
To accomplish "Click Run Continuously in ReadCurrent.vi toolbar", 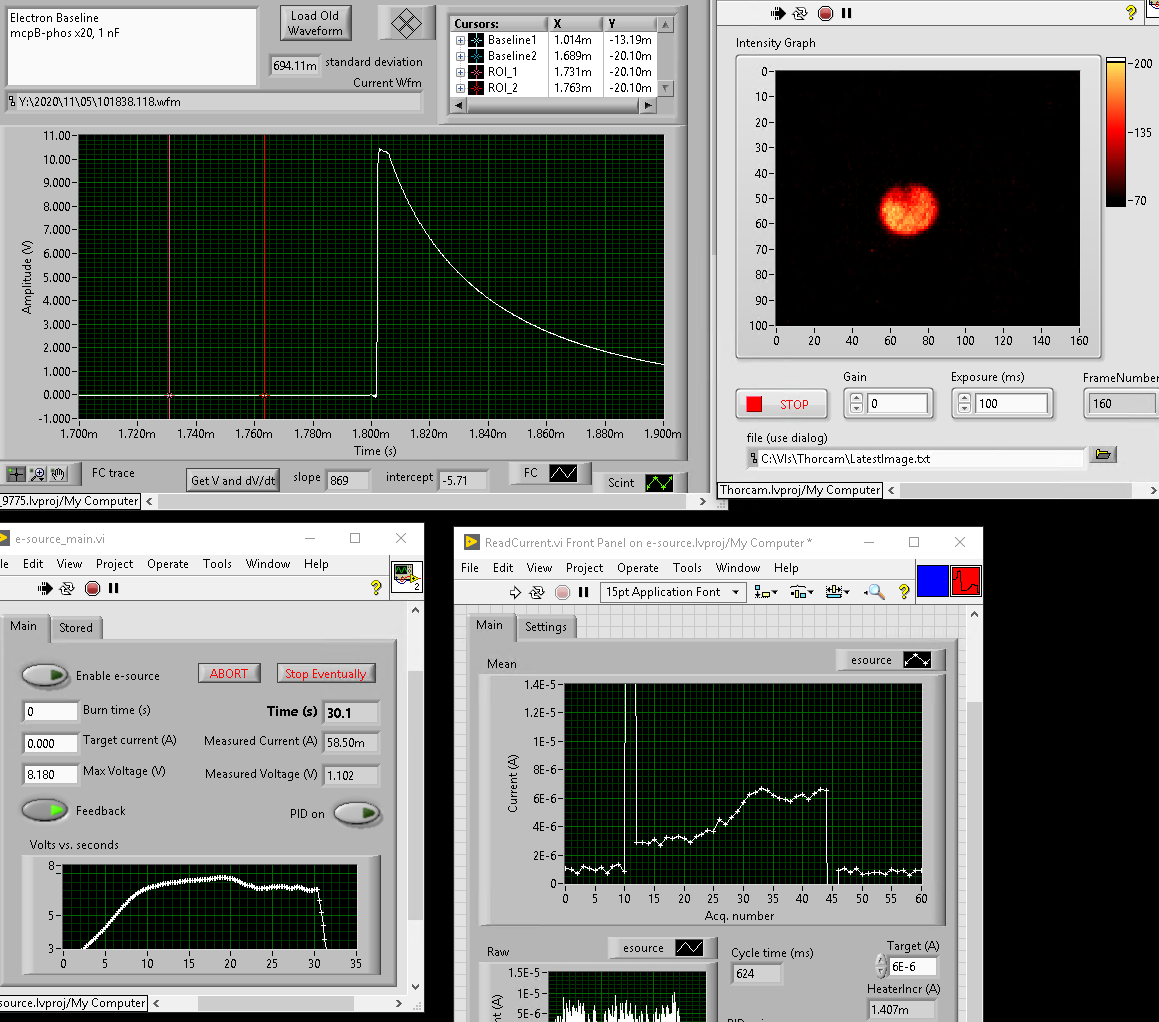I will [x=538, y=592].
